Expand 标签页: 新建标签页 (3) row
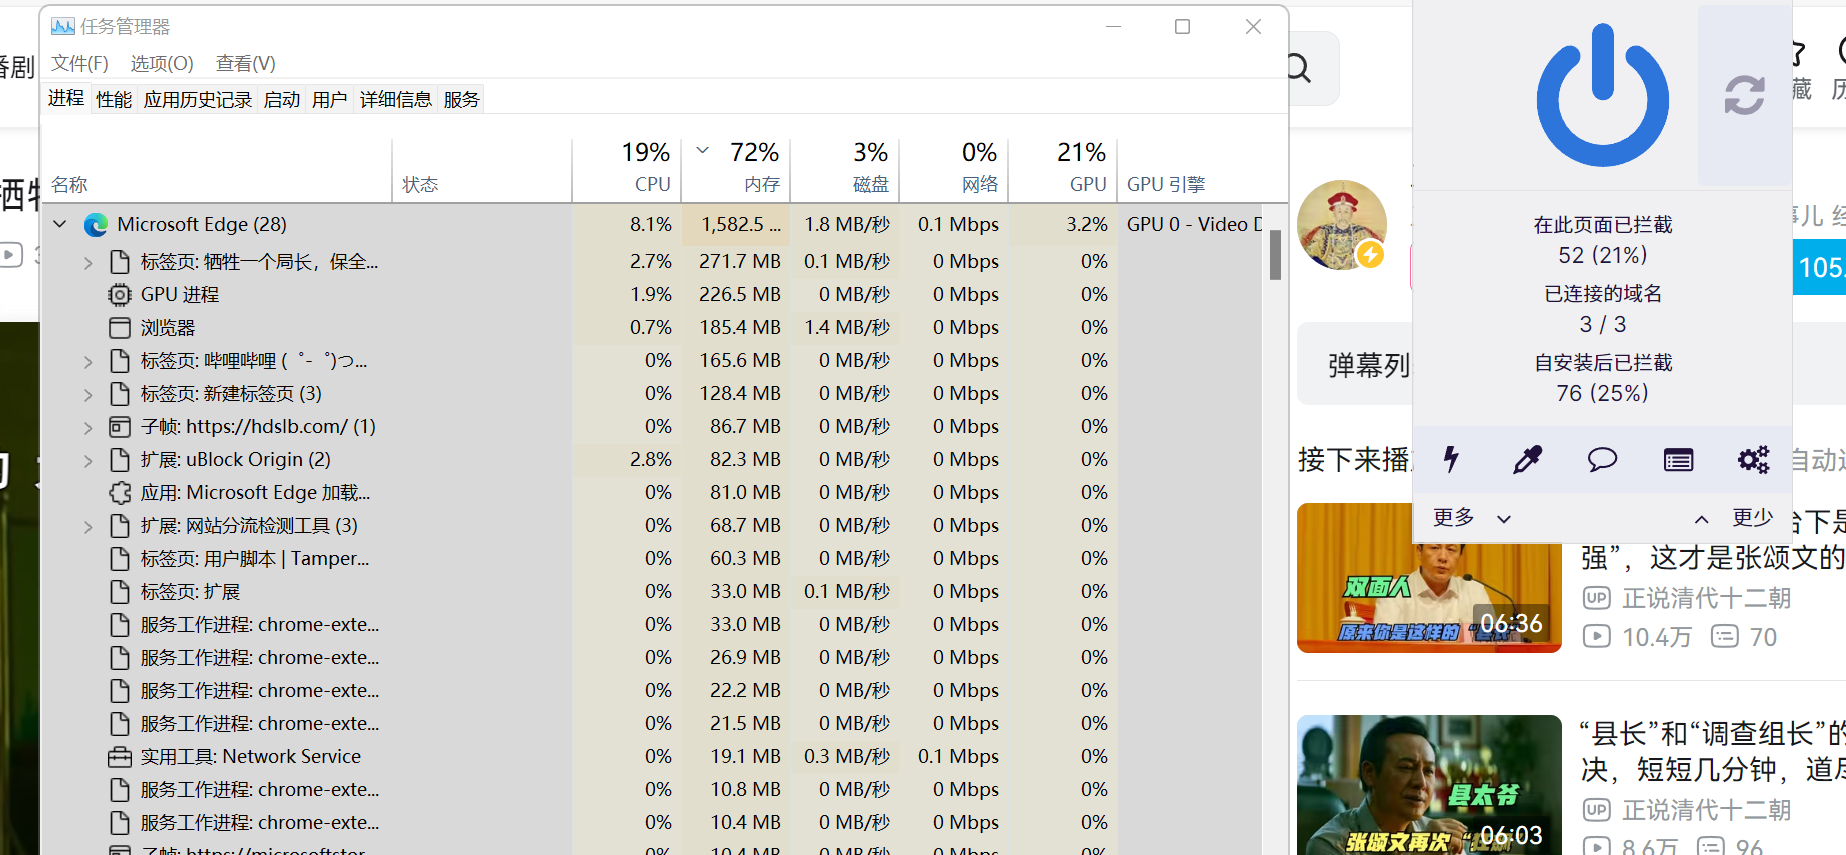Viewport: 1846px width, 855px height. point(88,394)
